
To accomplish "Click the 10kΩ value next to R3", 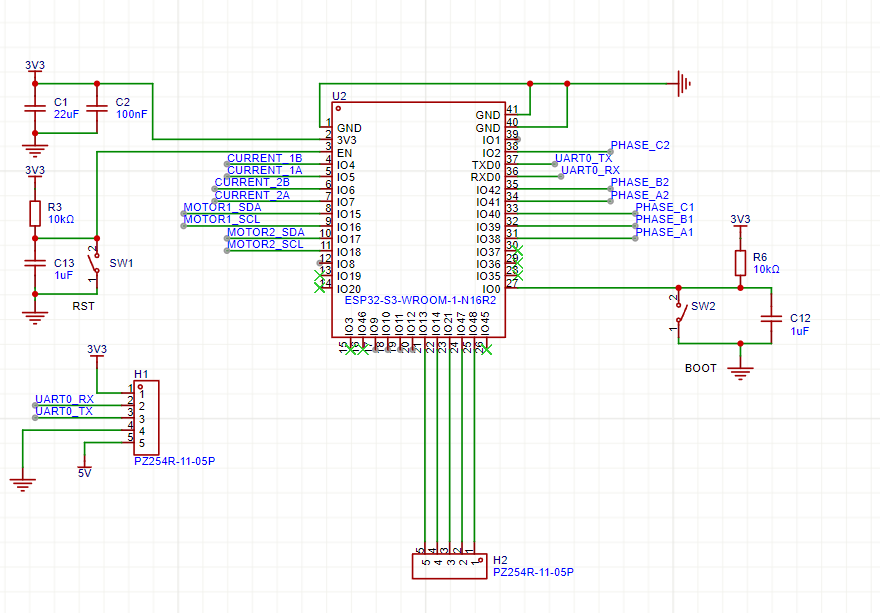I will 61,219.
